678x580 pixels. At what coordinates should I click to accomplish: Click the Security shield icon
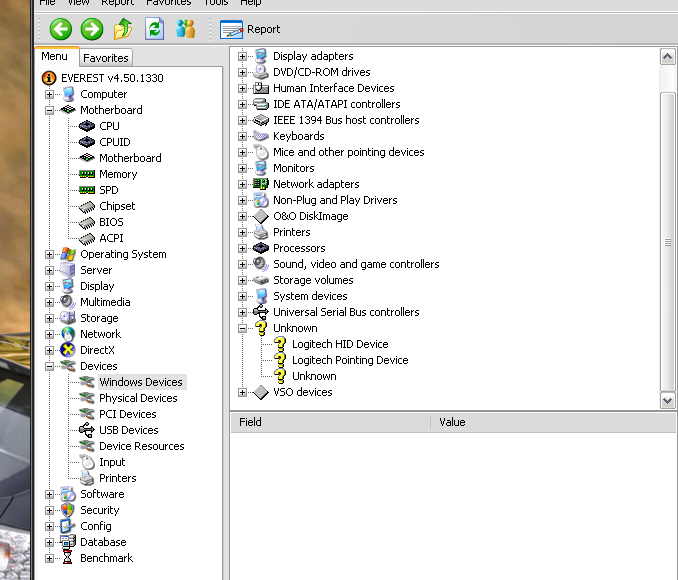tap(68, 510)
